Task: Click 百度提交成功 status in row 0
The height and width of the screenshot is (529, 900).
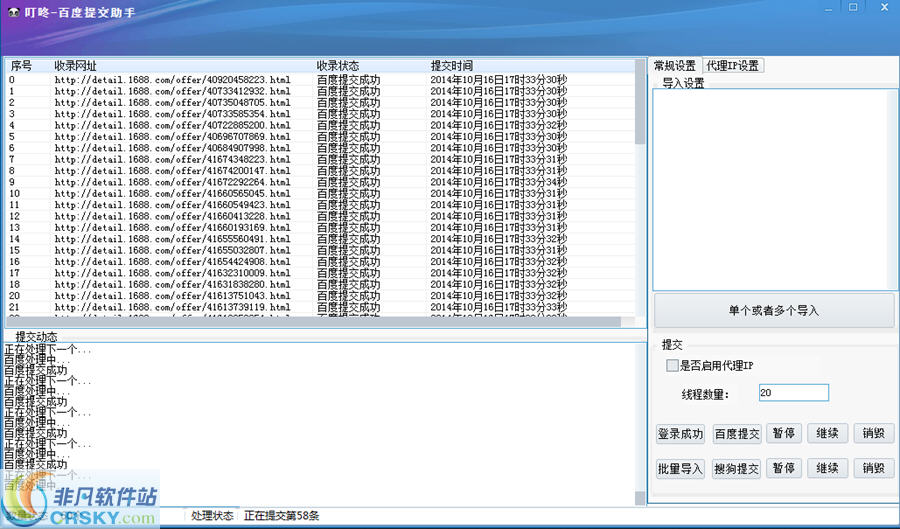Action: 348,80
